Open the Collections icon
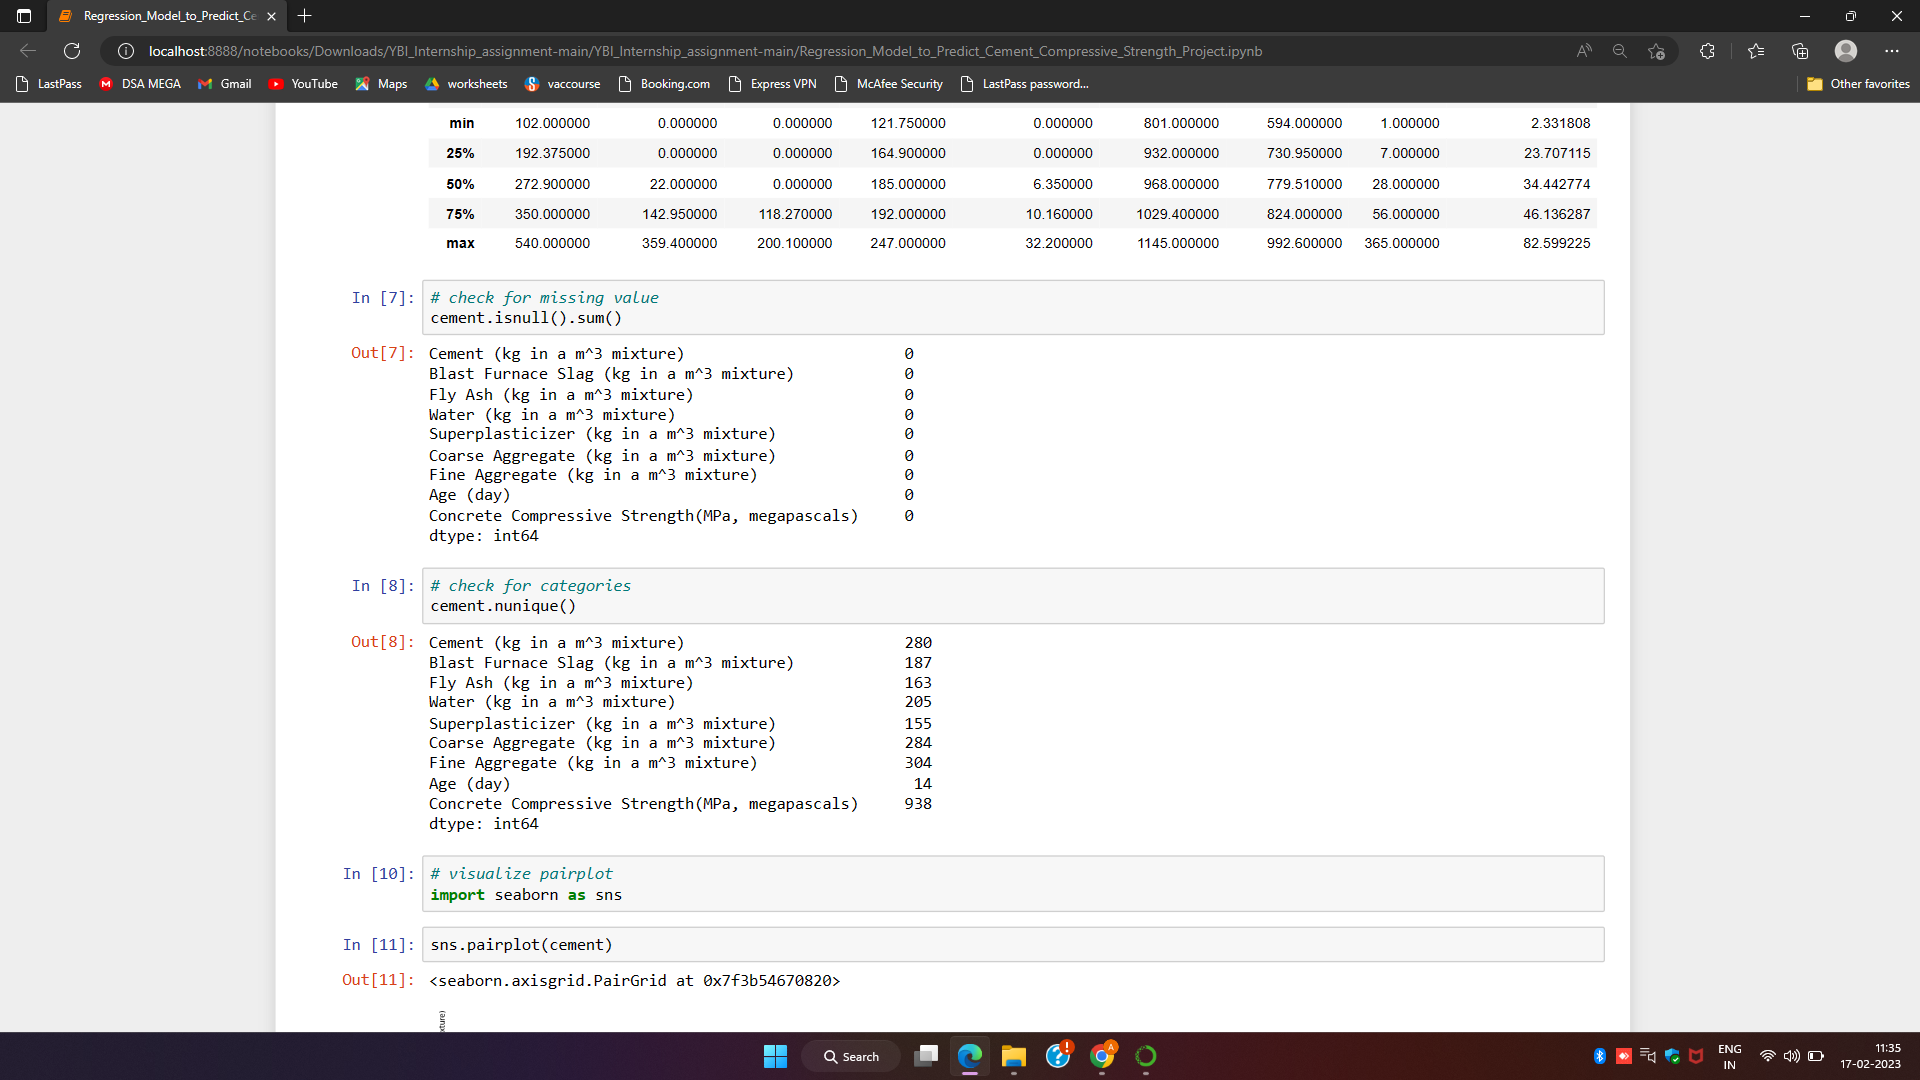1920x1080 pixels. (x=1800, y=51)
